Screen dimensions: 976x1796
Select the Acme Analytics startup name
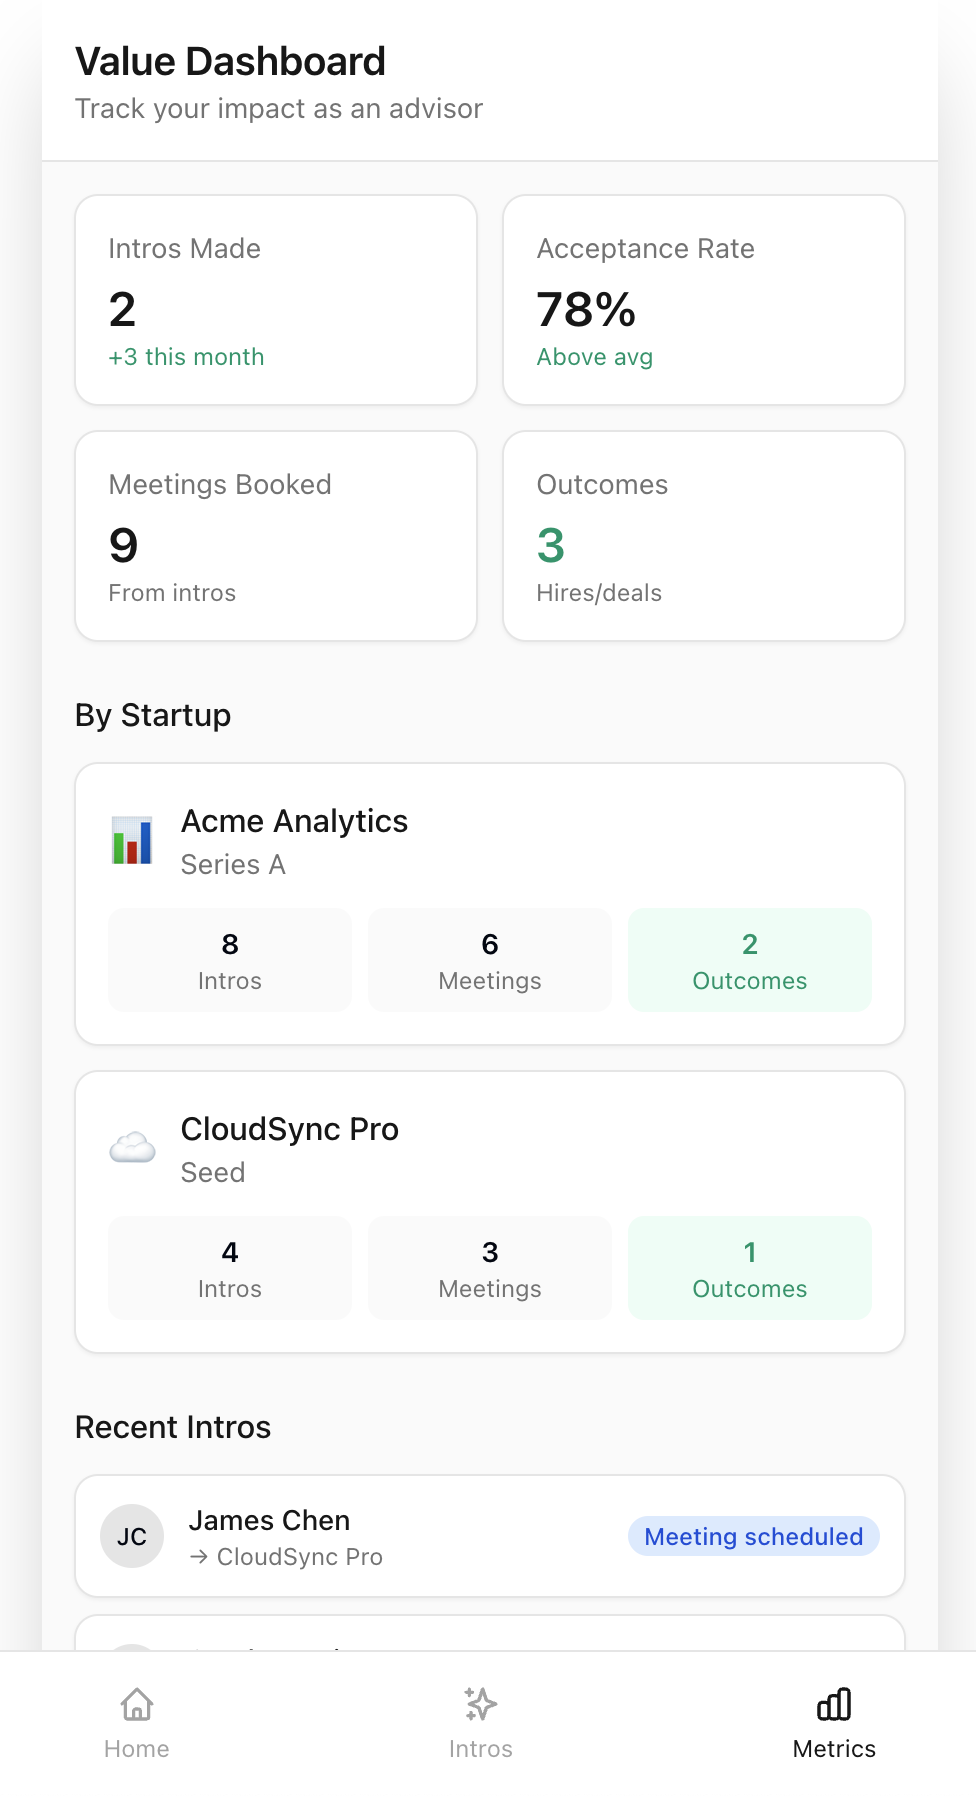pos(294,821)
